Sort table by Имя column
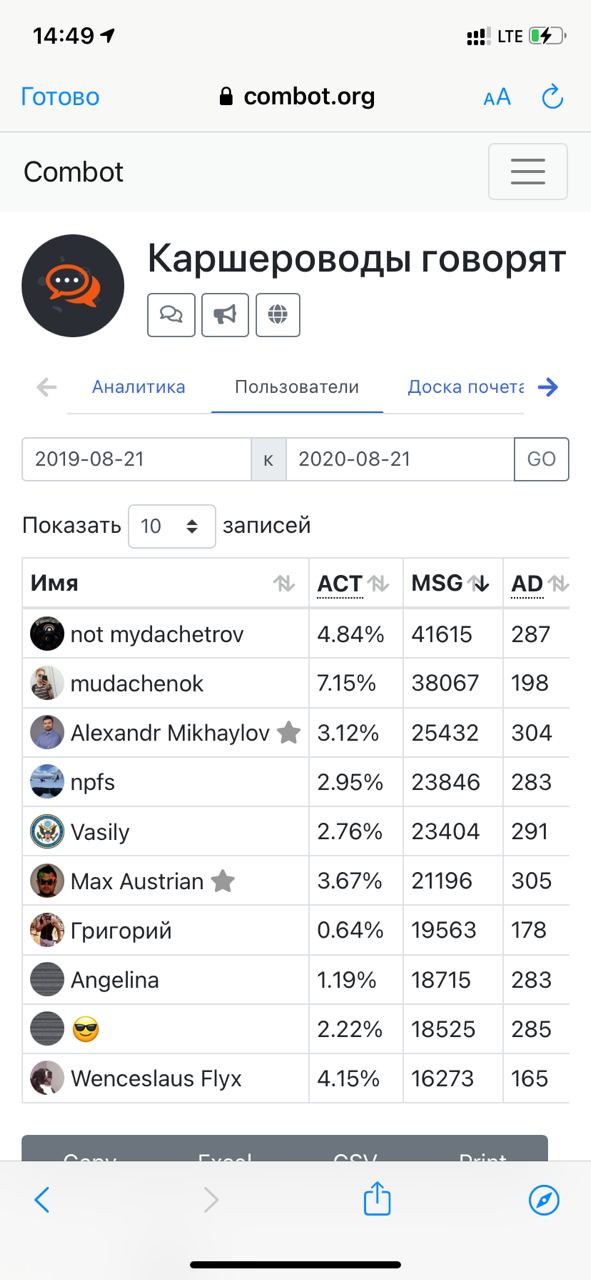This screenshot has height=1280, width=591. pos(165,583)
